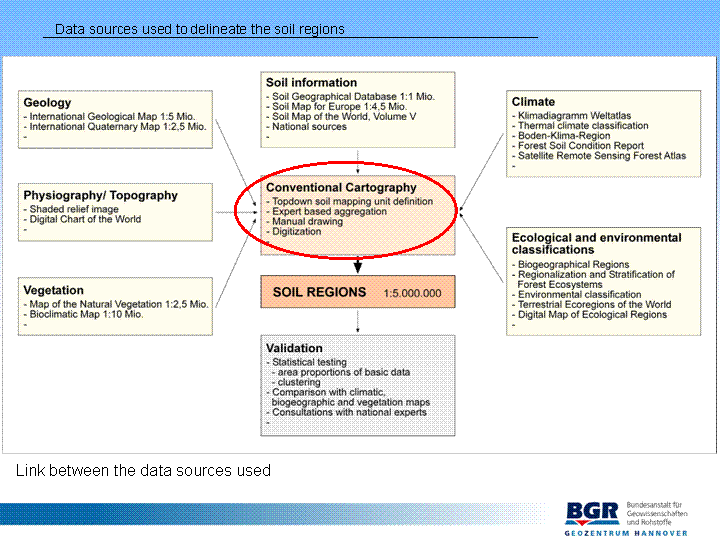
Task: Select the 1:5.000.000 scale text
Action: 412,293
